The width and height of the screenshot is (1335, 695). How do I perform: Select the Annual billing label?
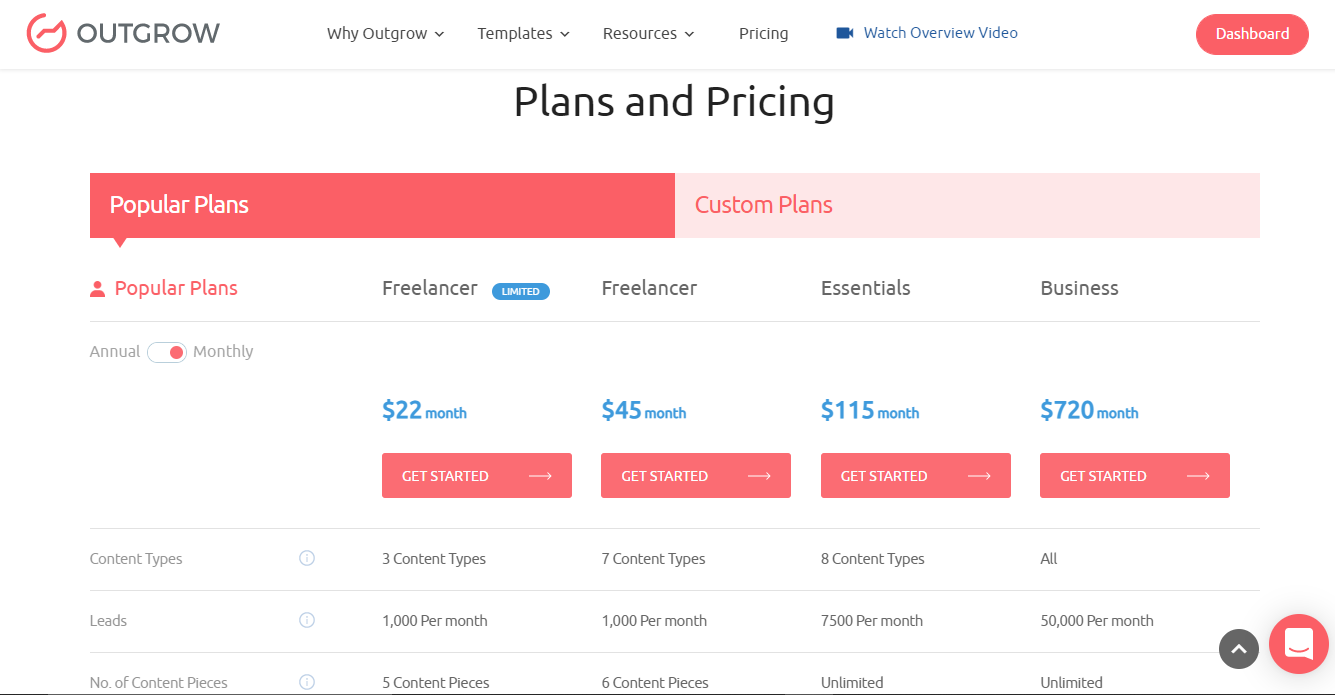pyautogui.click(x=115, y=352)
